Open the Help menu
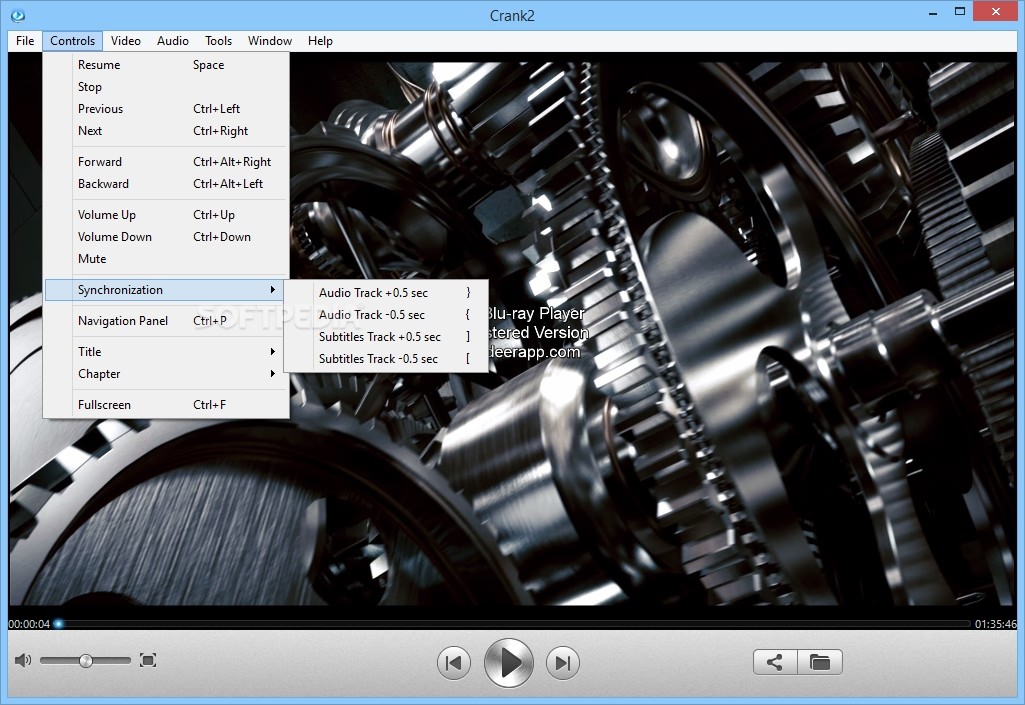Screen dimensions: 1025x705 pos(320,41)
